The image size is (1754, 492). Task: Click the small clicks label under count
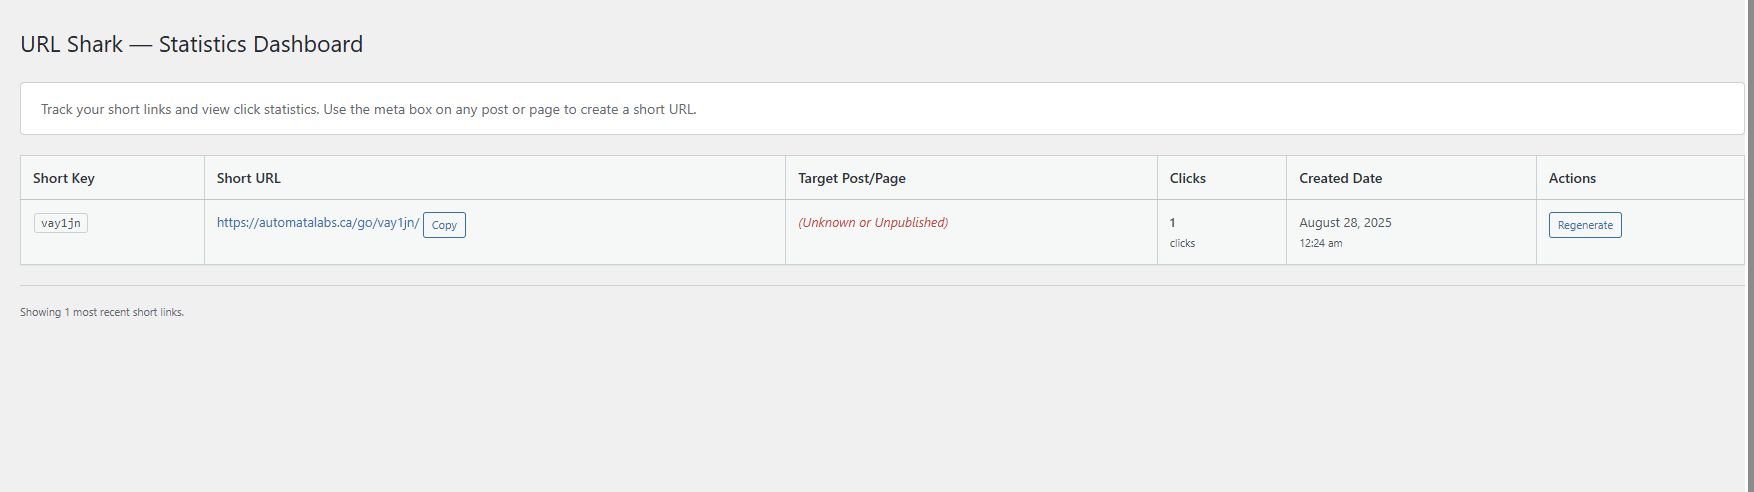[1182, 243]
